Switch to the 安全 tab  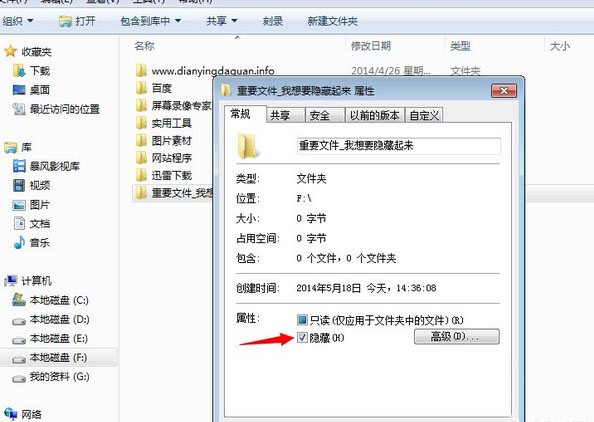[325, 115]
